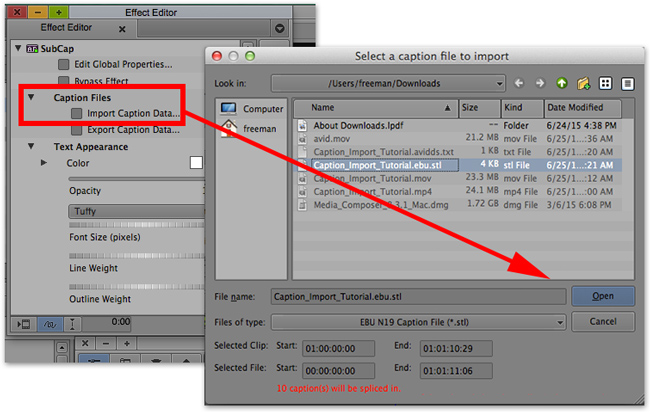Sort files by the Name column
Viewport: 650px width, 412px height.
(x=375, y=108)
